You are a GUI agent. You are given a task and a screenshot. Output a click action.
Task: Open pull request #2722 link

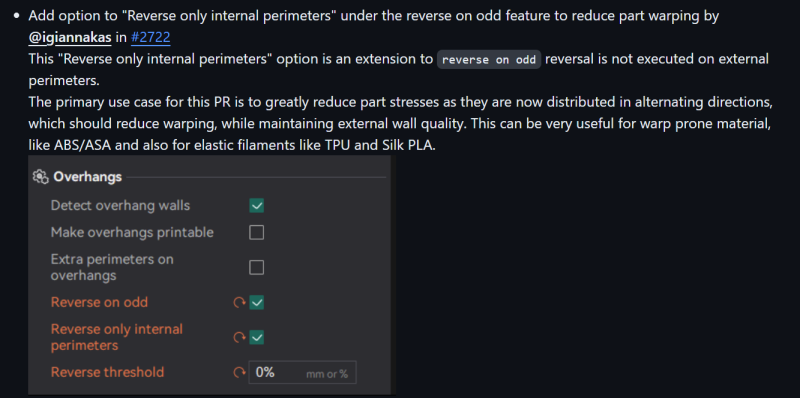pyautogui.click(x=150, y=37)
